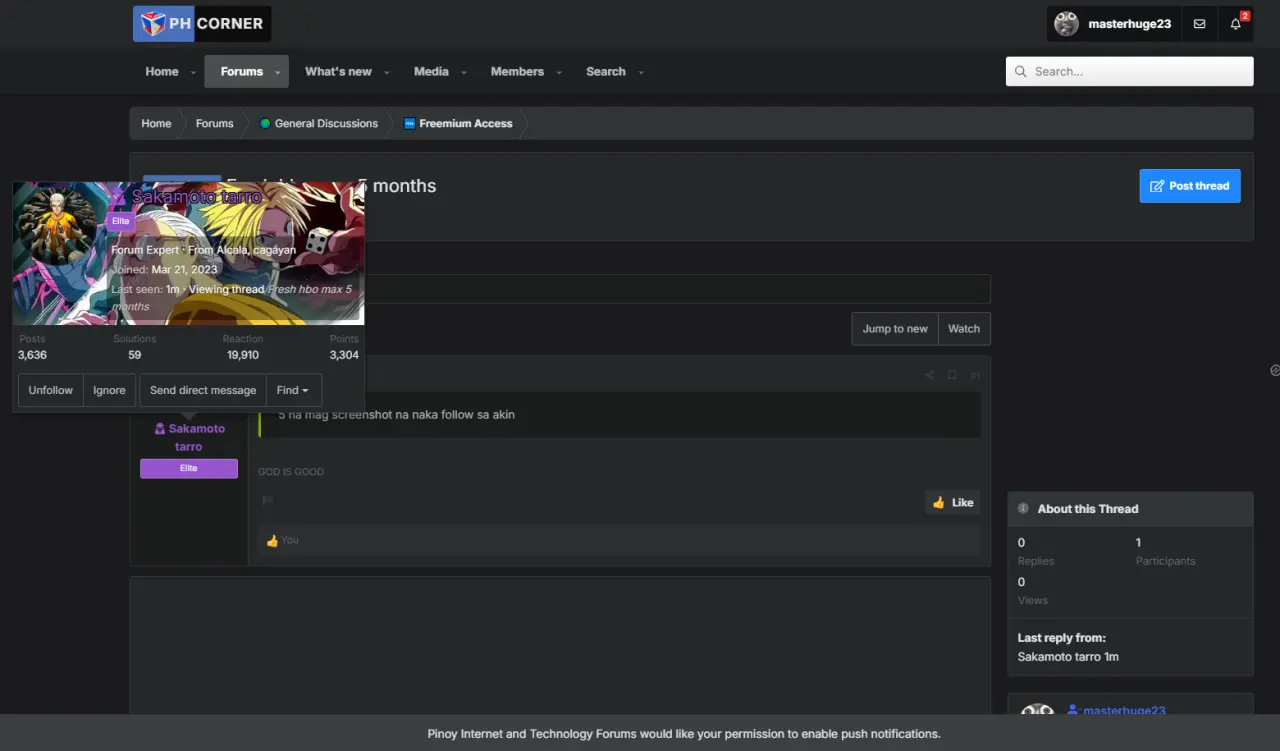Click the post number #1 link
Image resolution: width=1280 pixels, height=751 pixels.
975,375
